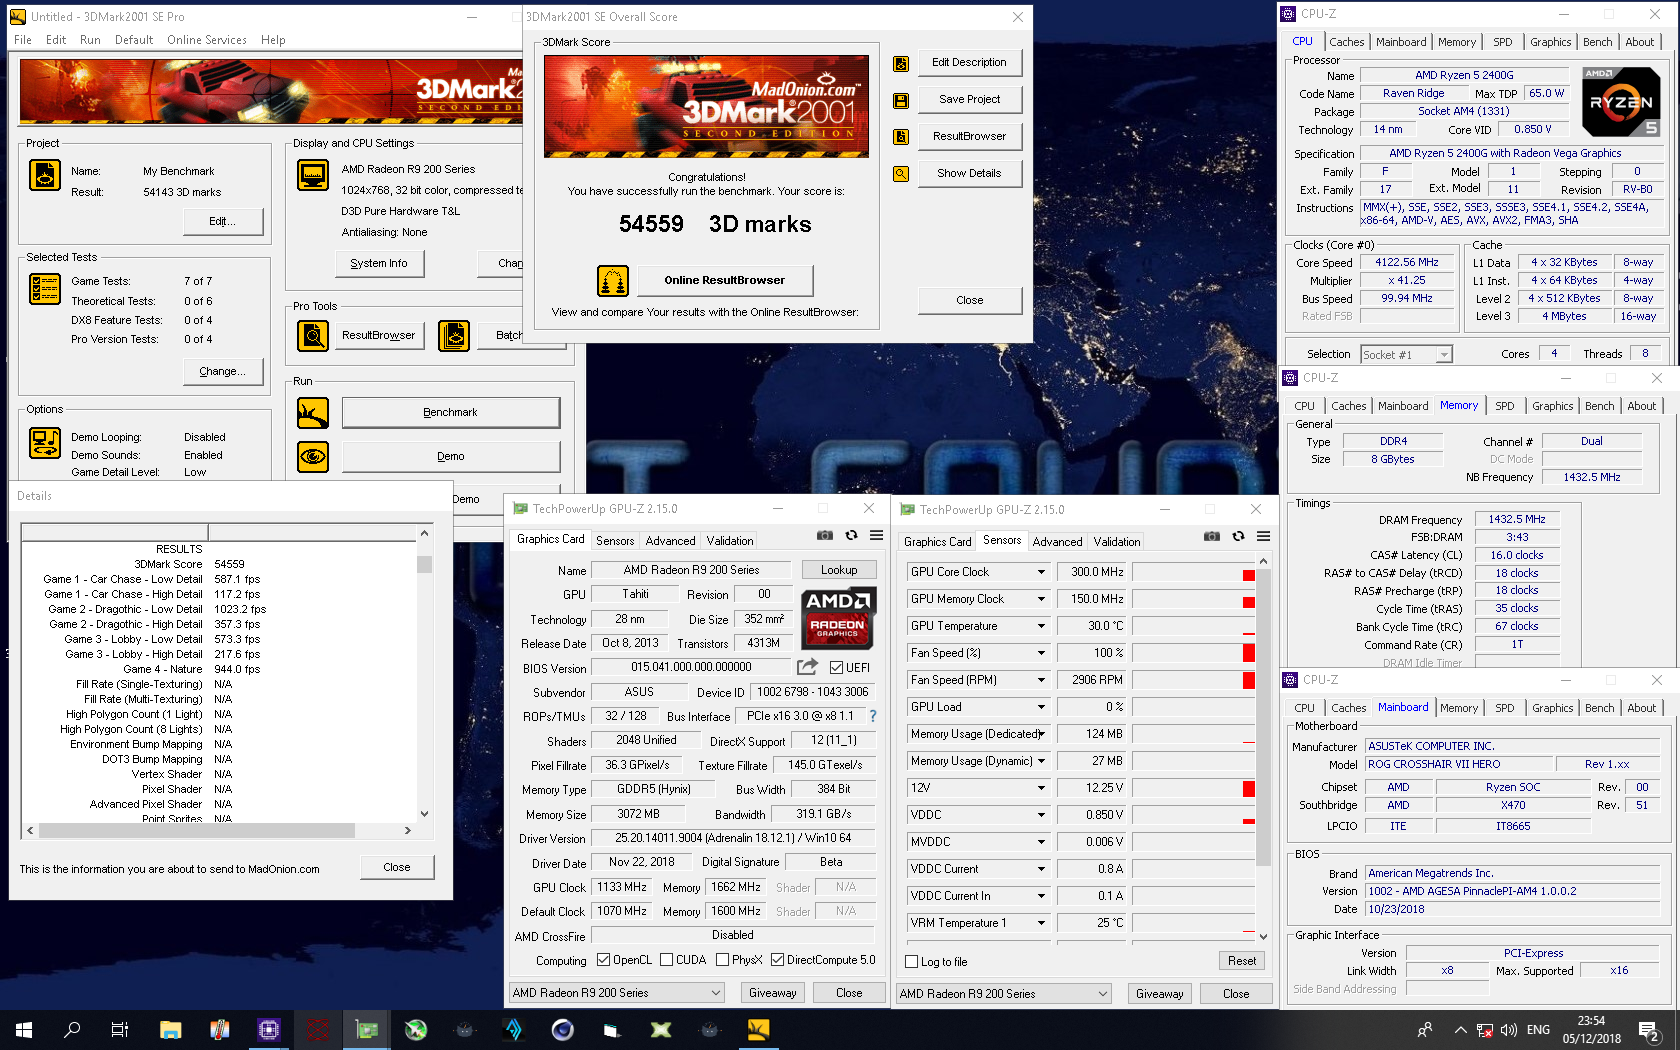Open the GPU Load sensor dropdown
This screenshot has width=1680, height=1050.
tap(1041, 707)
